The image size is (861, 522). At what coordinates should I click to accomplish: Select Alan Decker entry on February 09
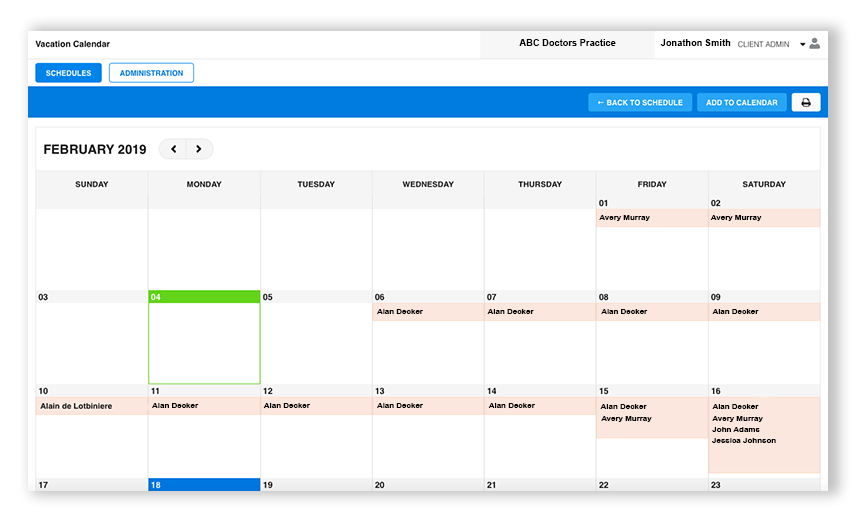pos(764,312)
